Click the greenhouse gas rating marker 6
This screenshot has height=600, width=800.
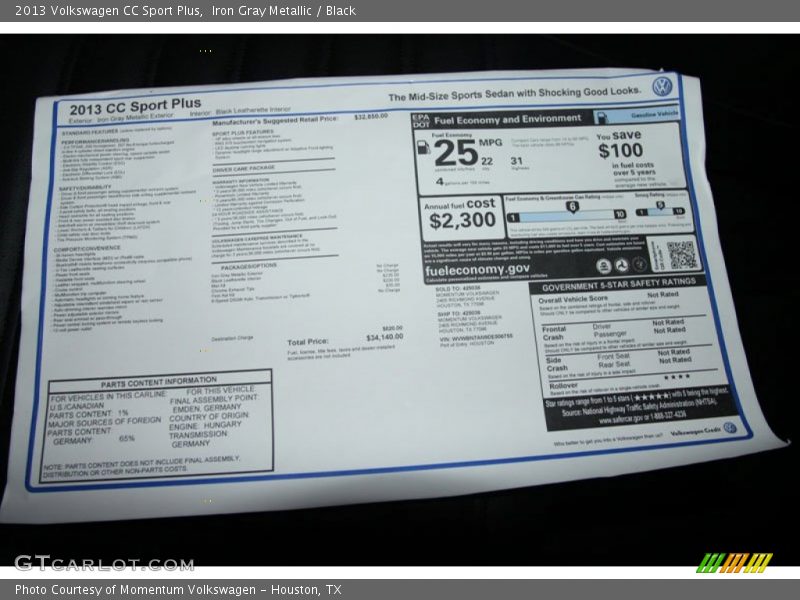[572, 206]
